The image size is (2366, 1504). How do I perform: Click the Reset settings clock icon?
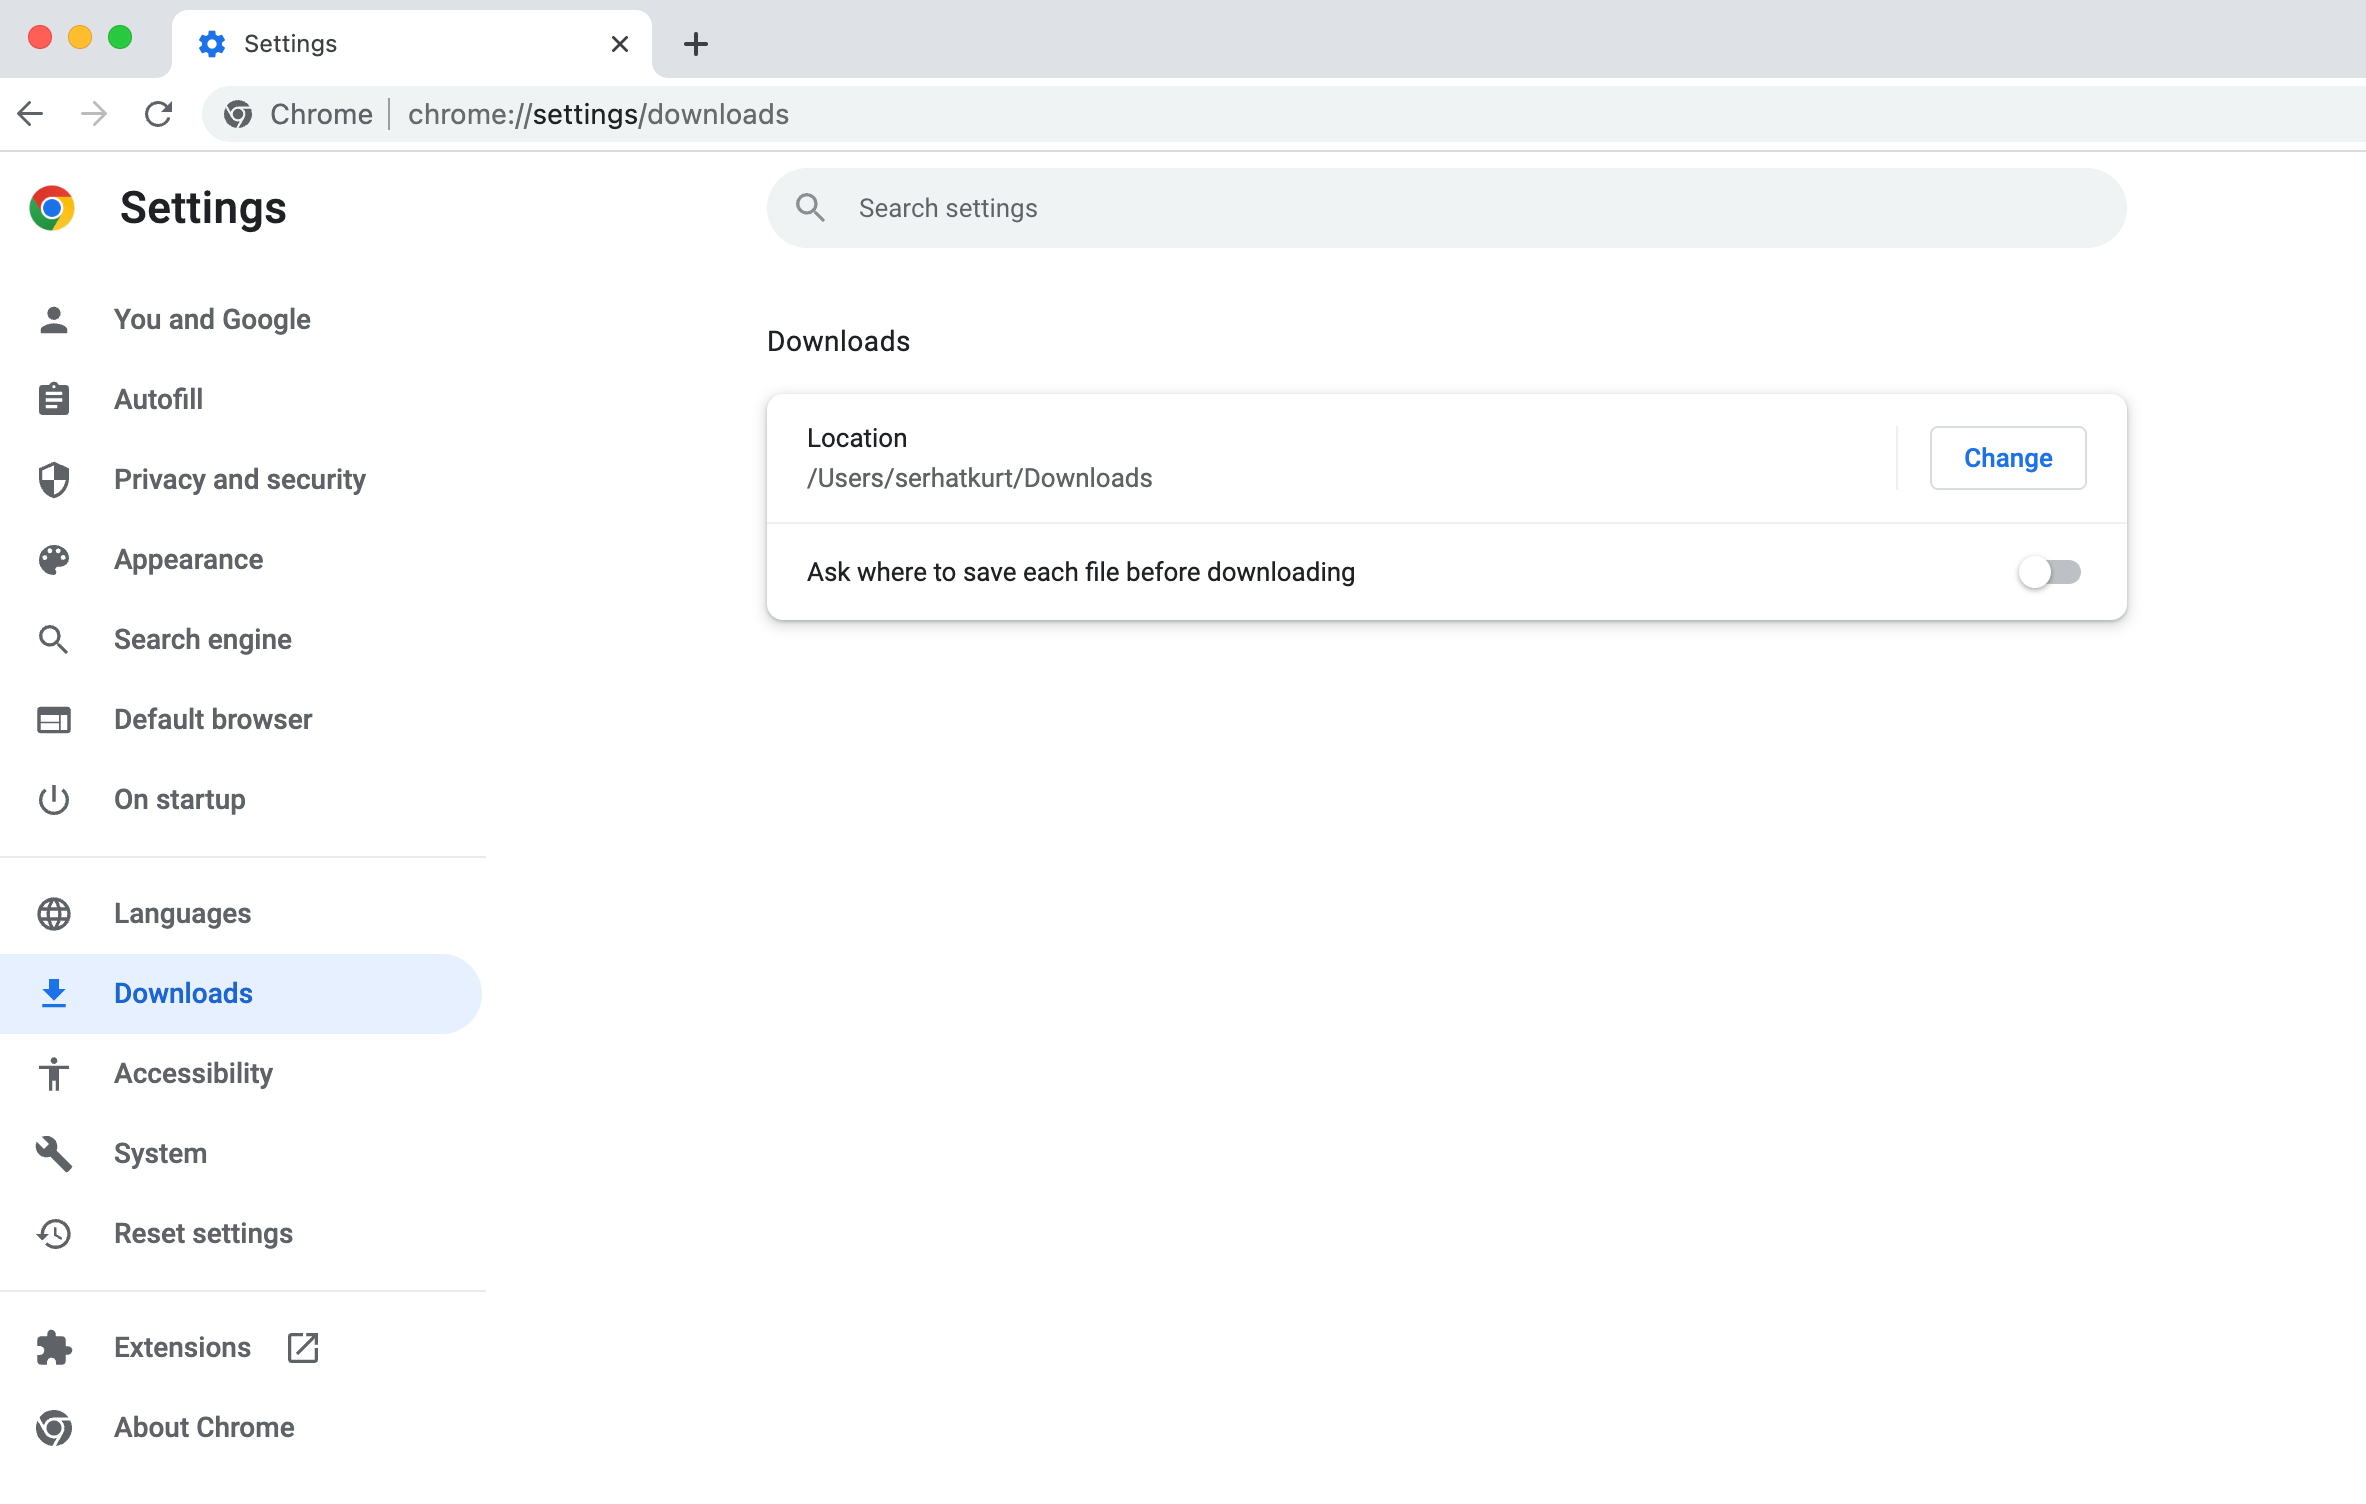click(x=53, y=1233)
